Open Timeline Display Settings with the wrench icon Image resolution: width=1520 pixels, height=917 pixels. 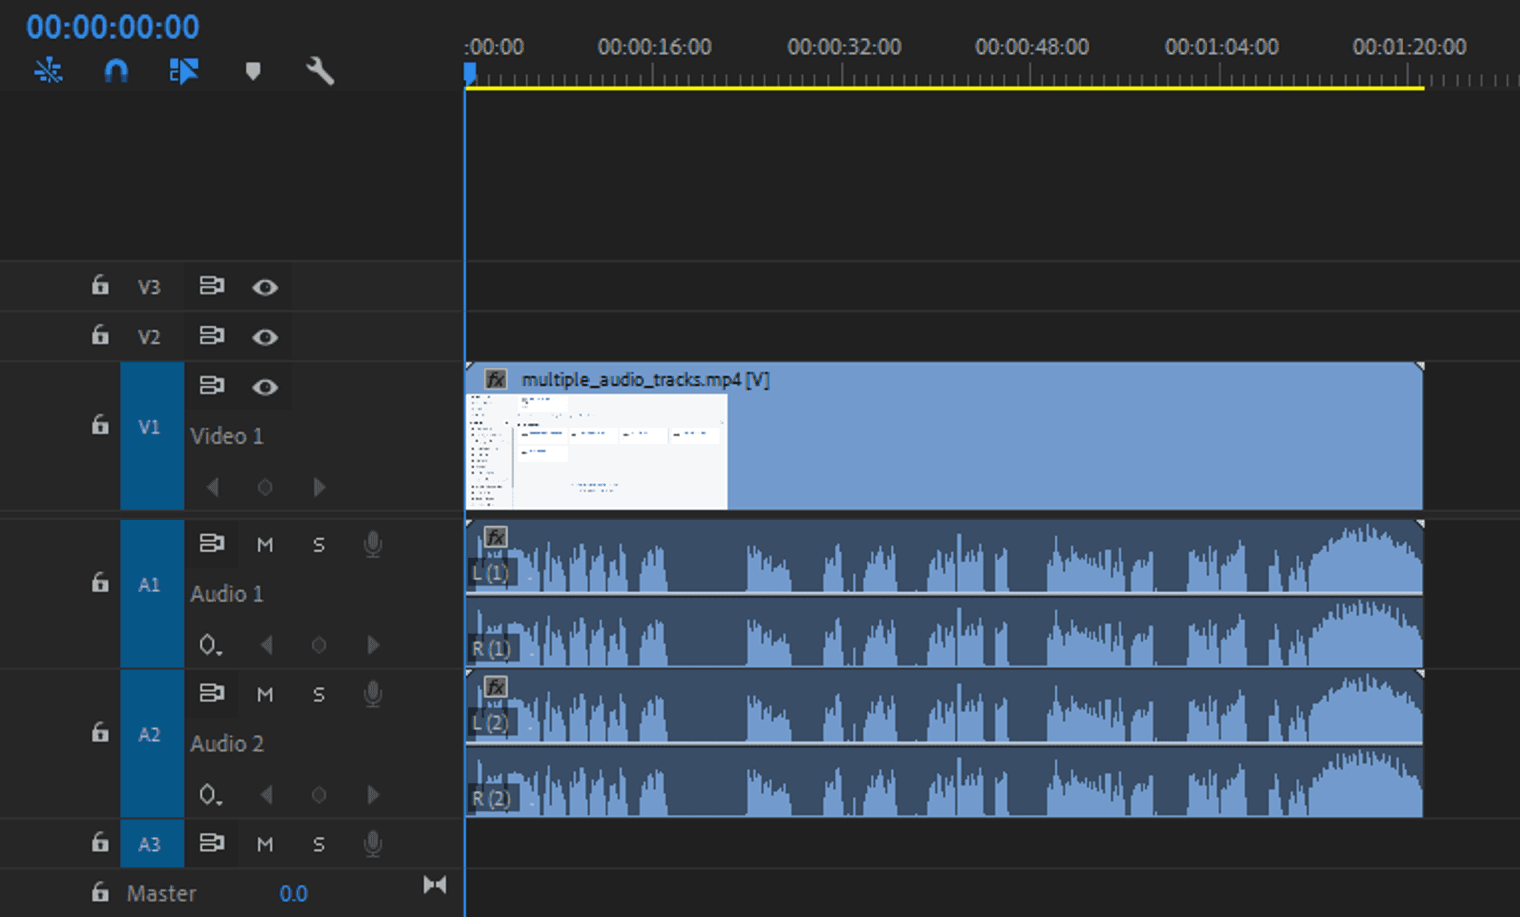pyautogui.click(x=320, y=71)
